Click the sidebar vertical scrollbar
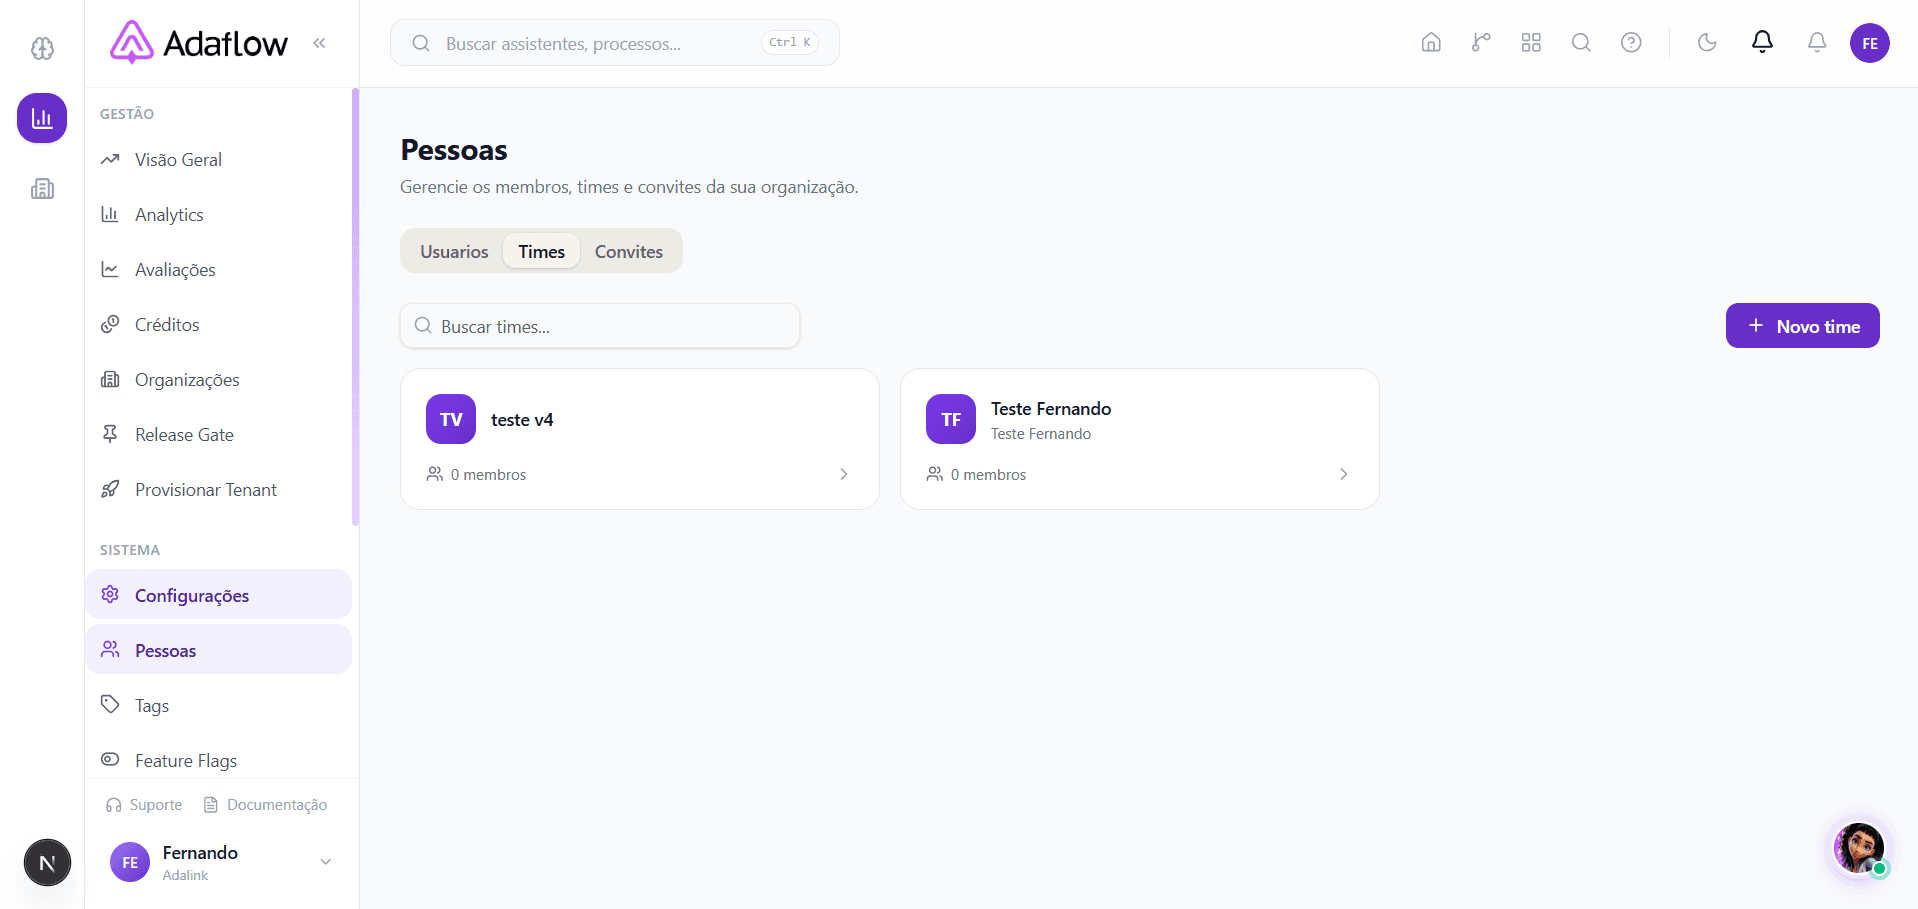Viewport: 1918px width, 909px height. pos(355,306)
